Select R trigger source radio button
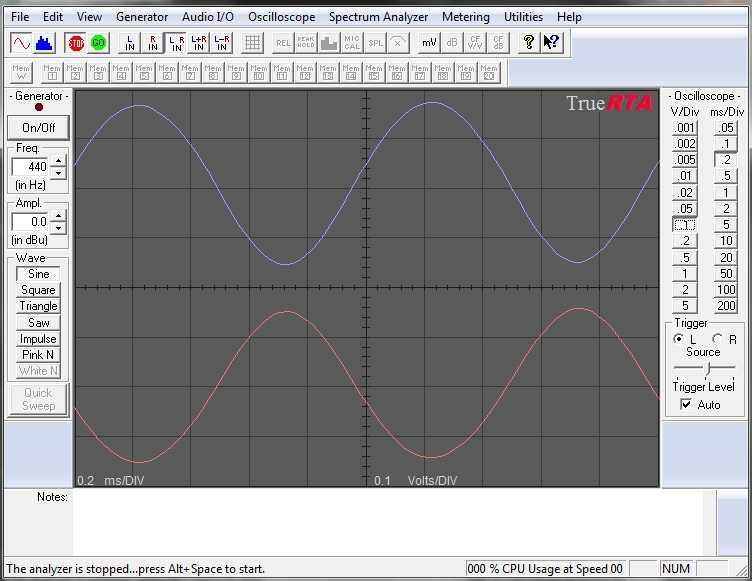 click(717, 339)
